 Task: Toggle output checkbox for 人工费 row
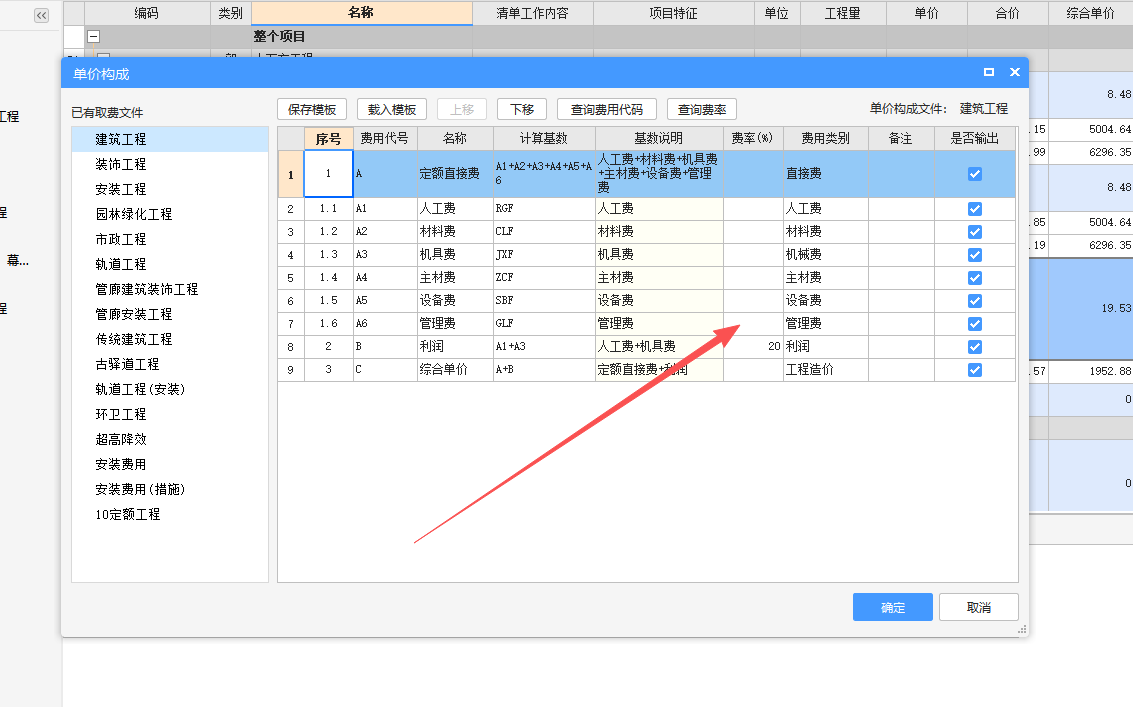click(x=975, y=209)
